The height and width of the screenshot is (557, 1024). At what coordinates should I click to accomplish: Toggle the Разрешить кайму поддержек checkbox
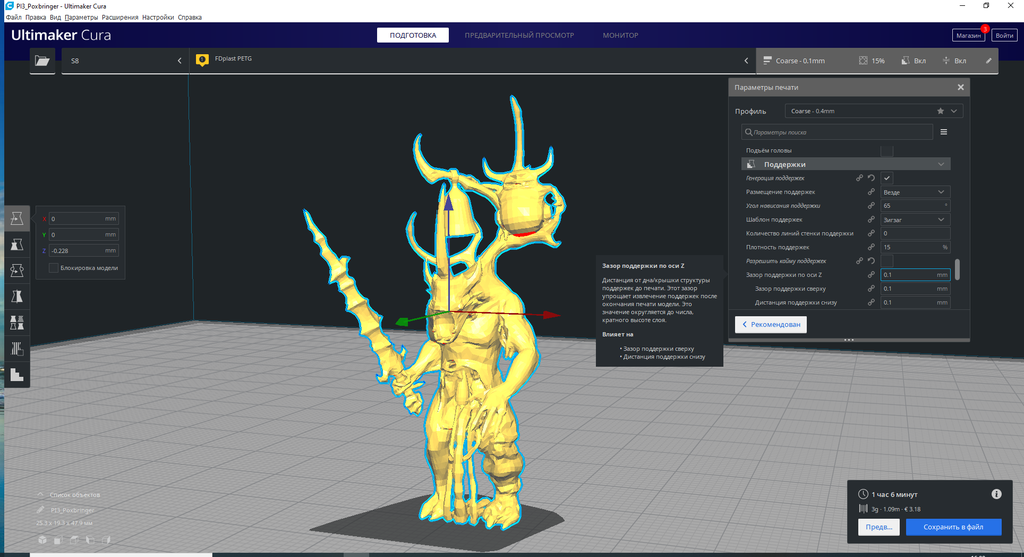[887, 261]
